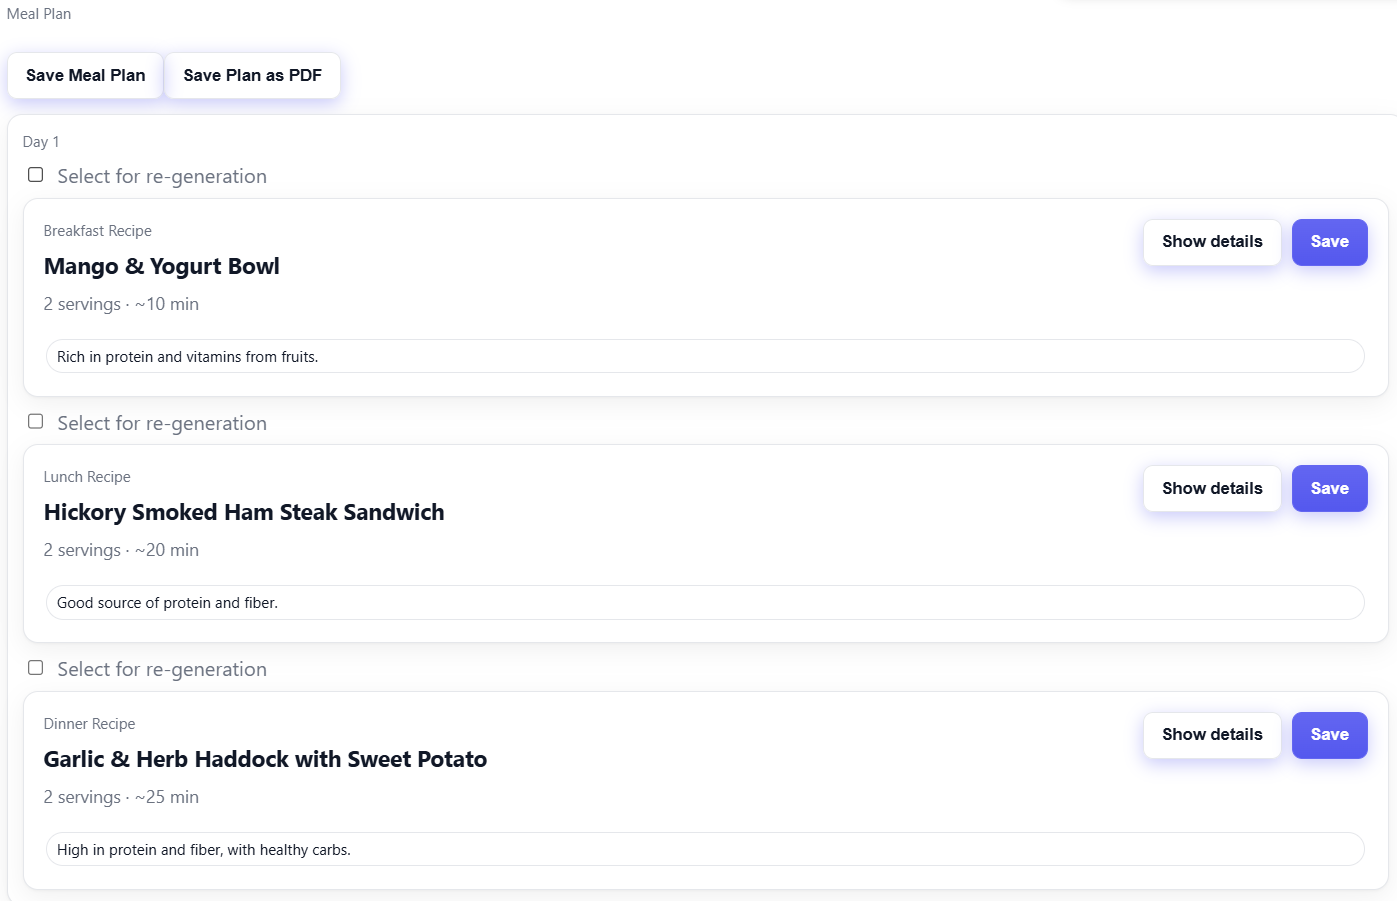Check the re-generation box above the Lunch Recipe

click(36, 422)
